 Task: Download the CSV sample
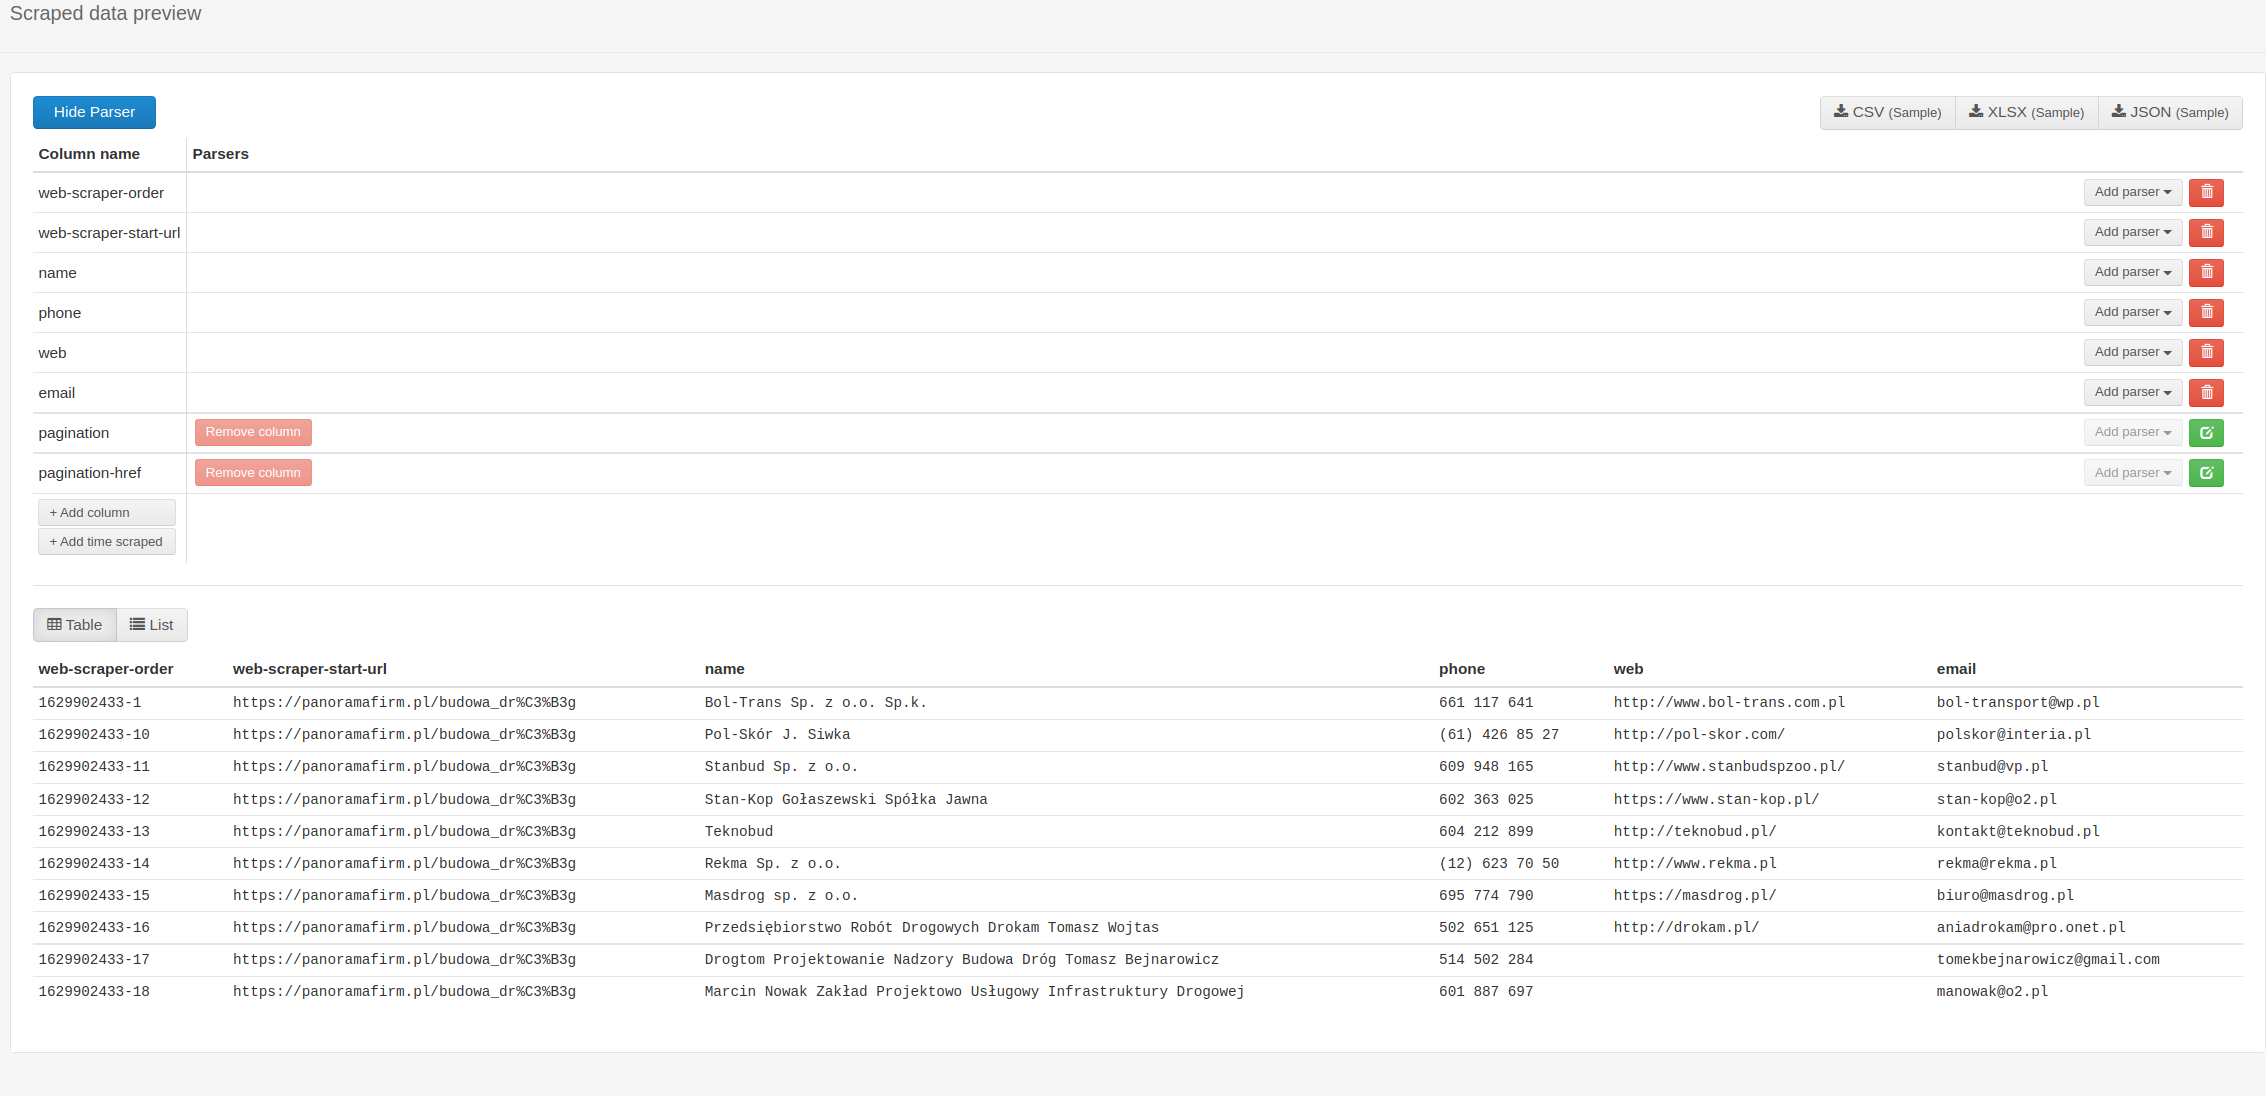(1887, 112)
